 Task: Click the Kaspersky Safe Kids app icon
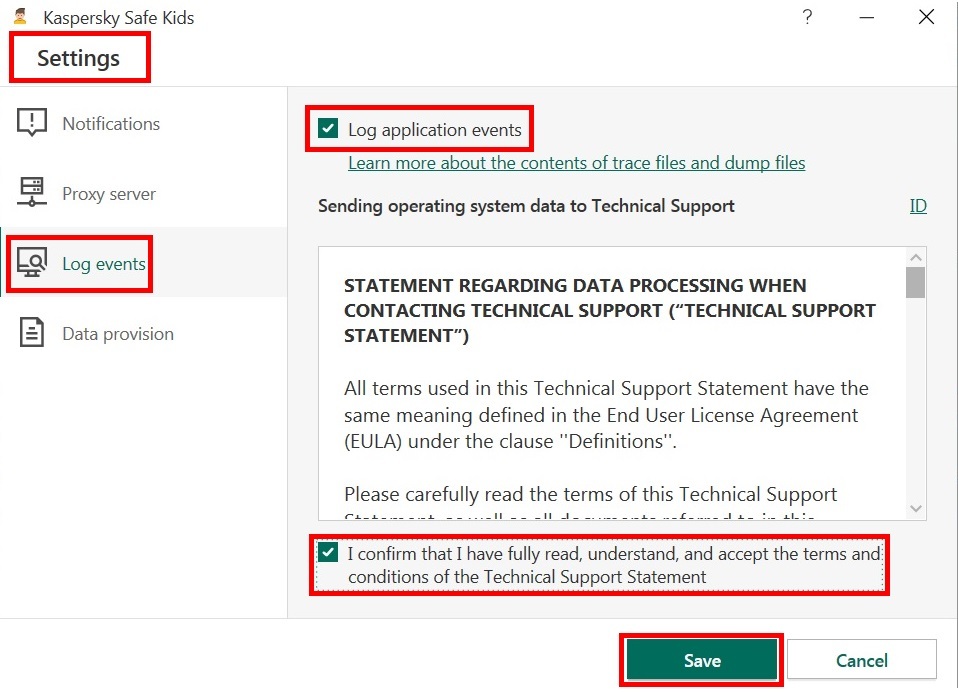(20, 16)
